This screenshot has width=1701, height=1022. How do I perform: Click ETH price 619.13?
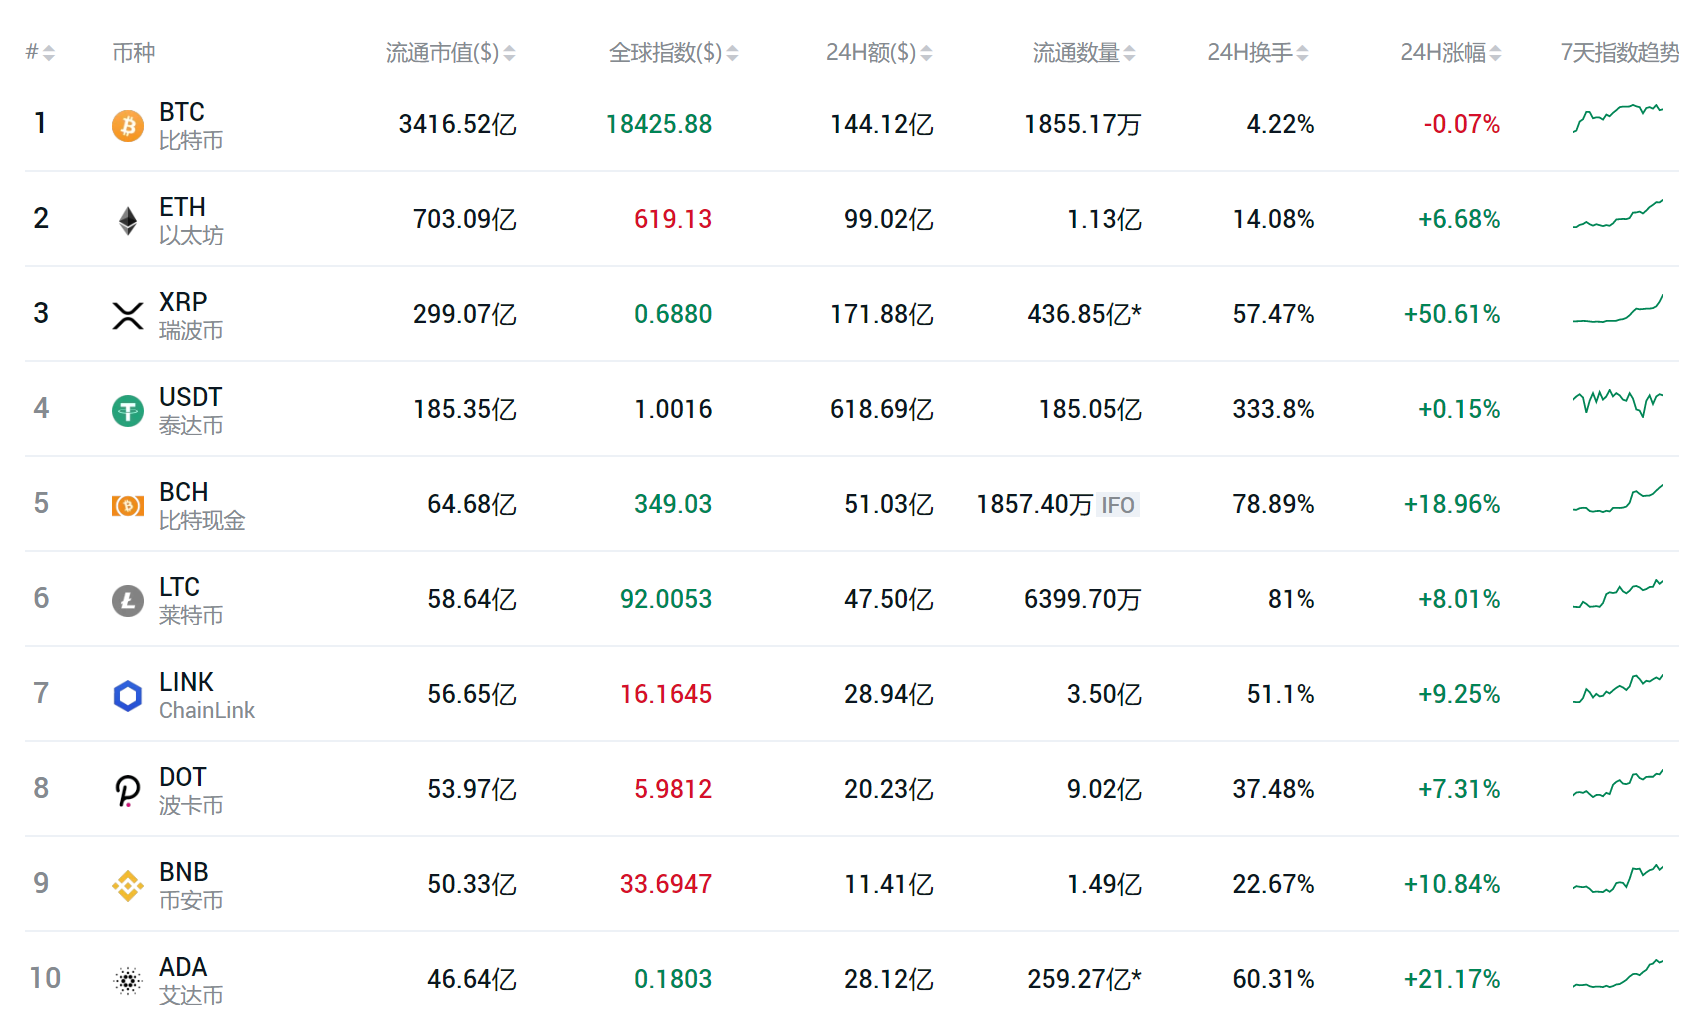pos(673,219)
